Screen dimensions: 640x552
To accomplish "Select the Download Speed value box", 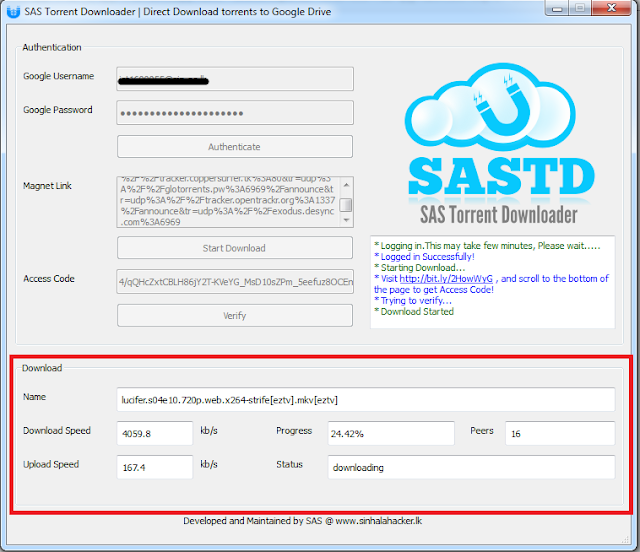I will pos(152,433).
